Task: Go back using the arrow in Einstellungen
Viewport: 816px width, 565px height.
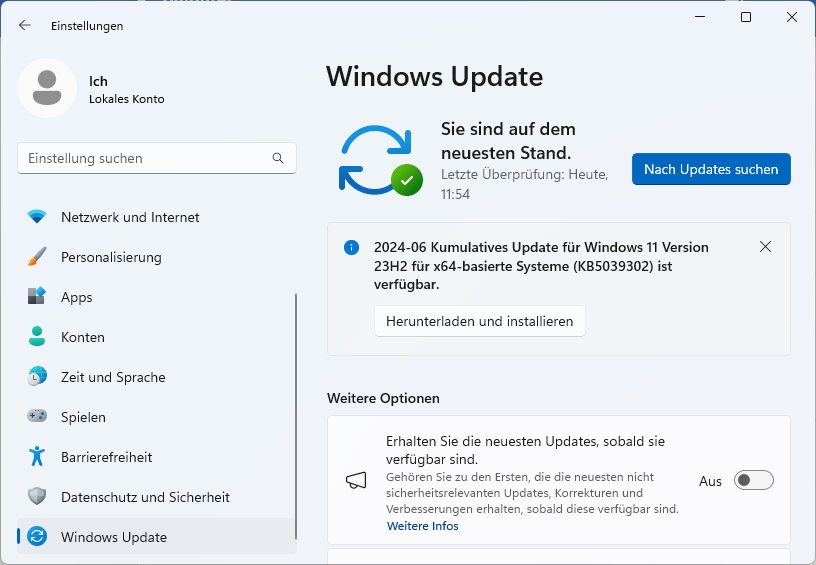Action: (x=24, y=25)
